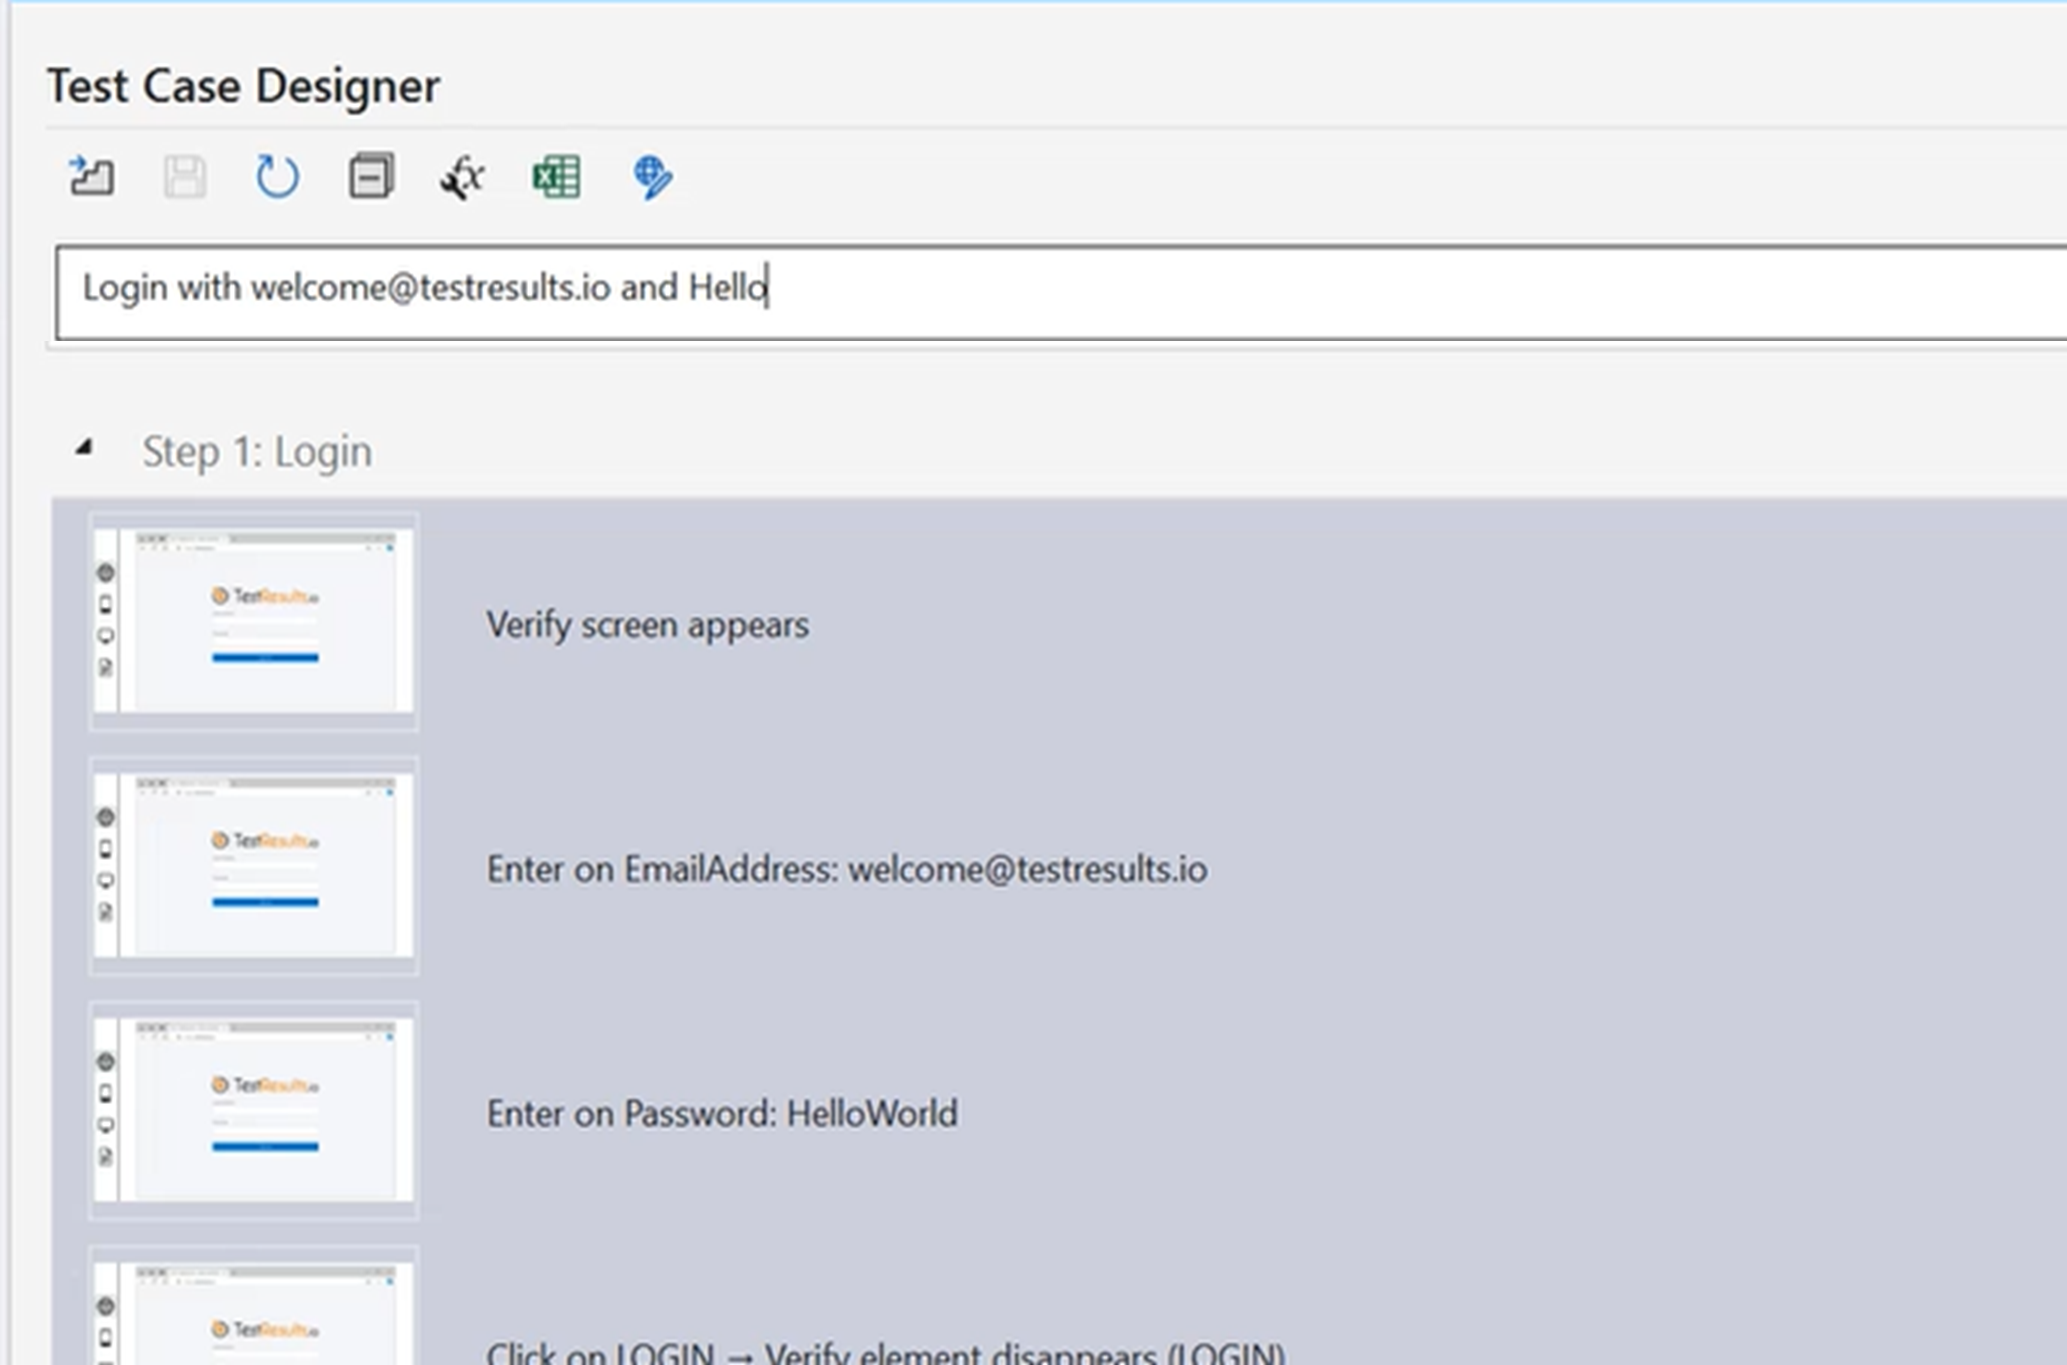Click the Test Case Designer panel title
This screenshot has height=1365, width=2067.
[x=243, y=86]
